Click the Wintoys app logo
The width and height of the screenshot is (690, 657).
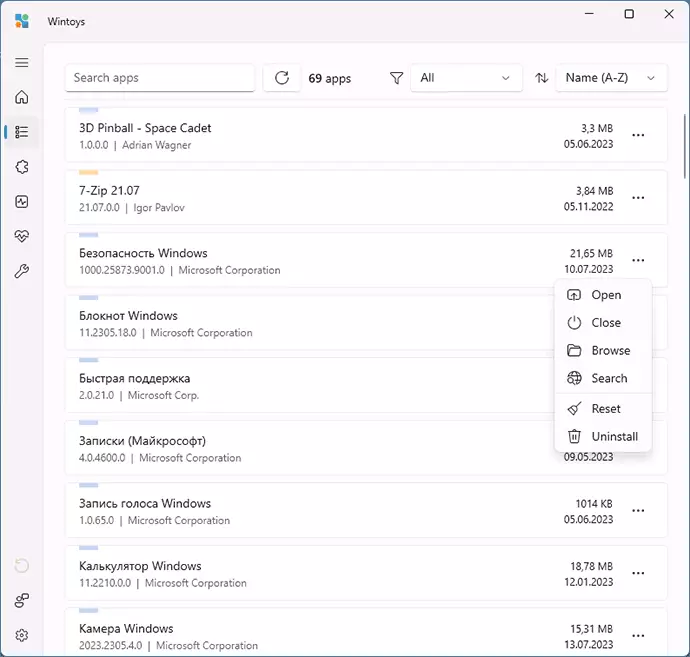(x=22, y=21)
